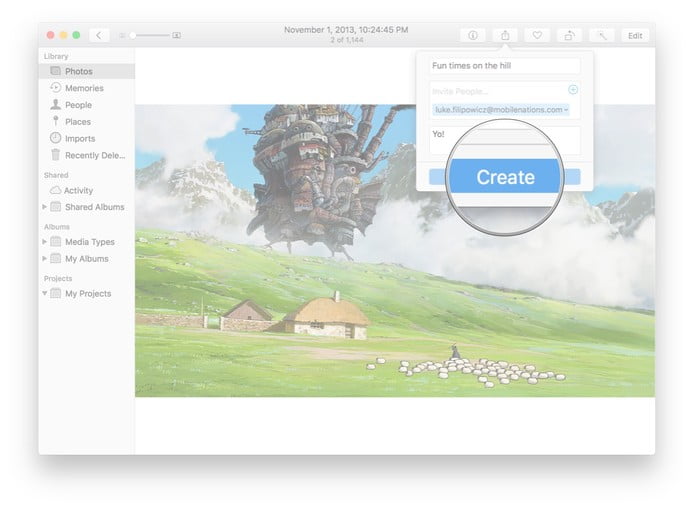Click the Edit button
The image size is (695, 509).
coord(635,35)
